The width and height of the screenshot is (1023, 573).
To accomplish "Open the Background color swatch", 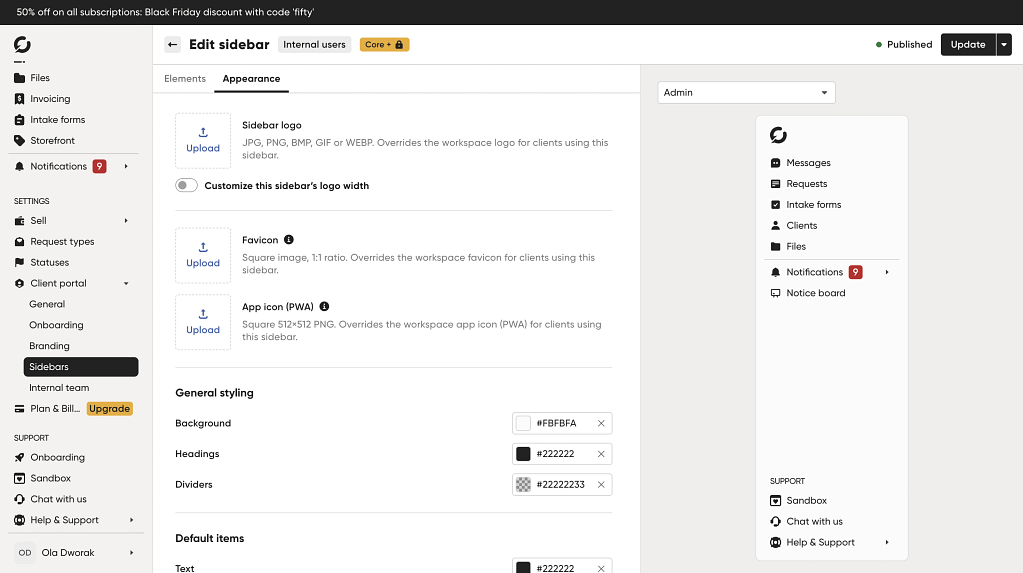I will (x=523, y=423).
